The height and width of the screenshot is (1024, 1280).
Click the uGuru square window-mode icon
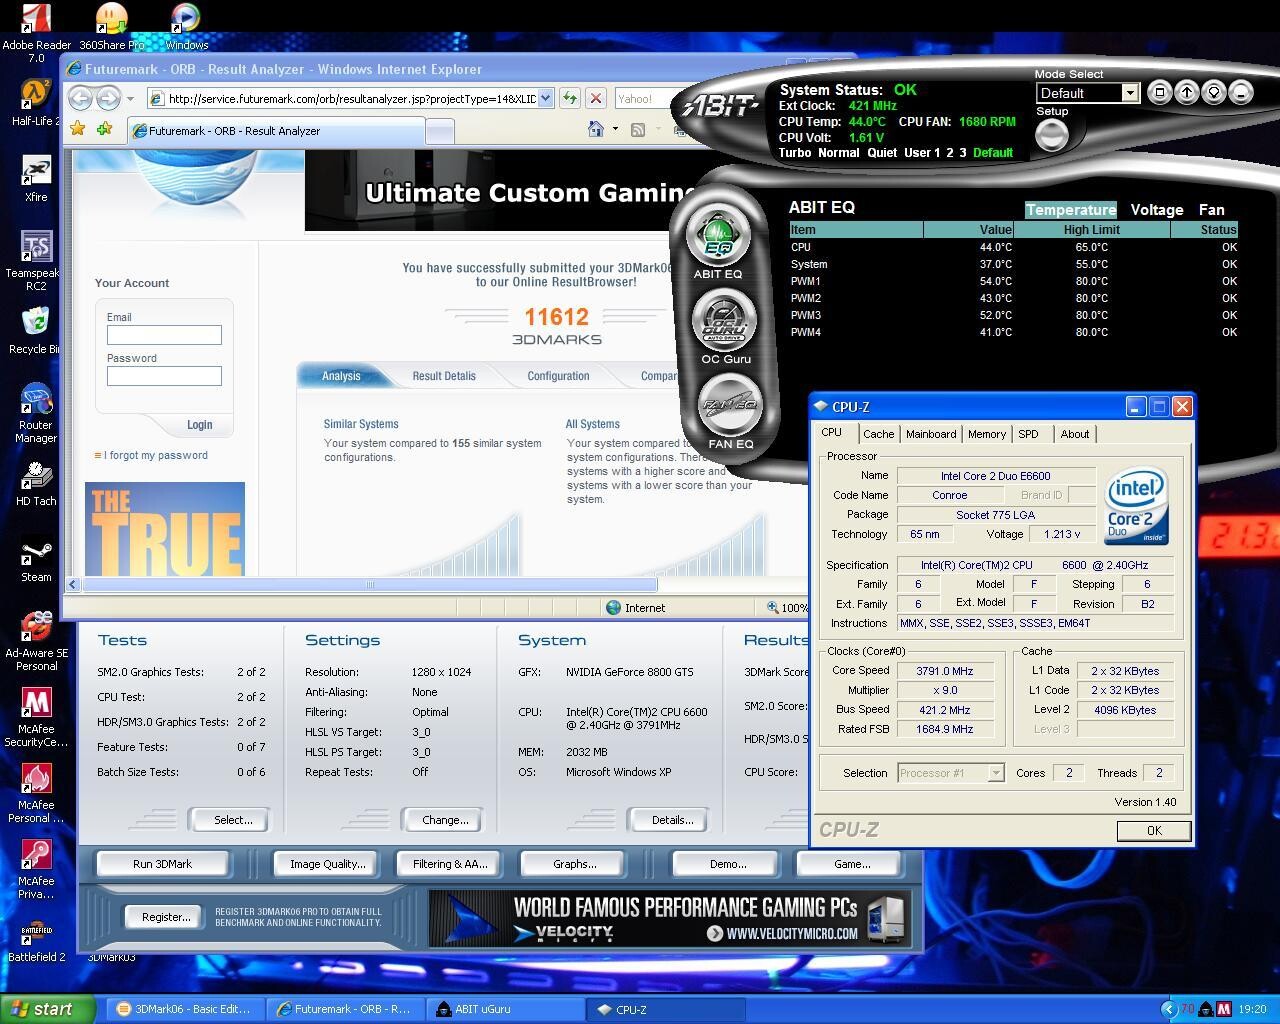(x=1159, y=93)
